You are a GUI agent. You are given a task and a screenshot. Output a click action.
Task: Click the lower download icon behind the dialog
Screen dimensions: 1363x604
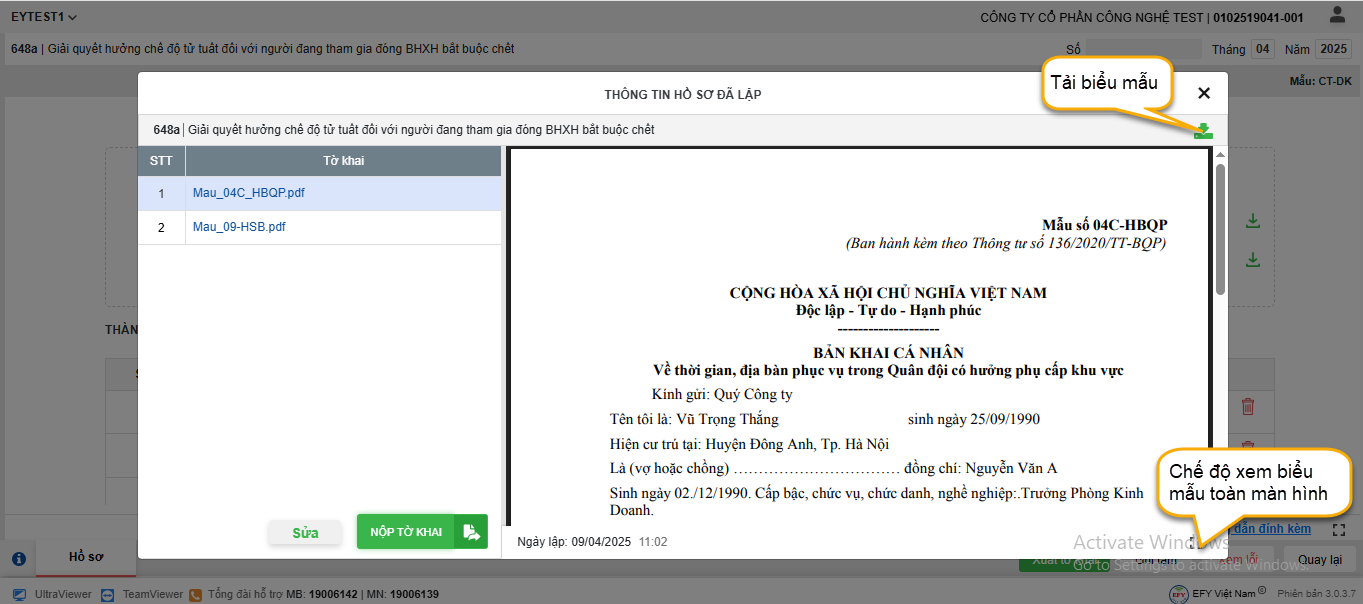(x=1252, y=260)
